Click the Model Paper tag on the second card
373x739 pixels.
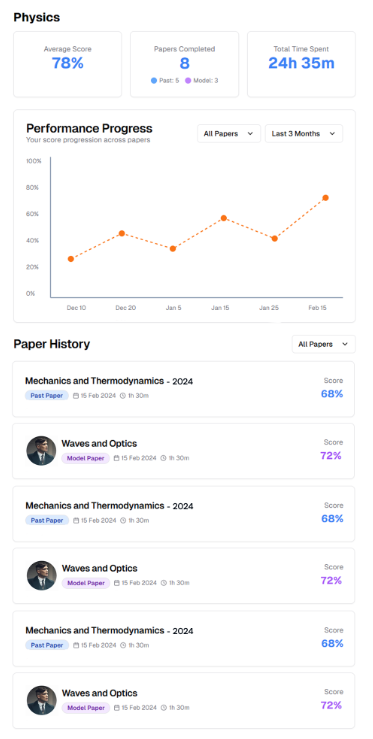coord(85,458)
